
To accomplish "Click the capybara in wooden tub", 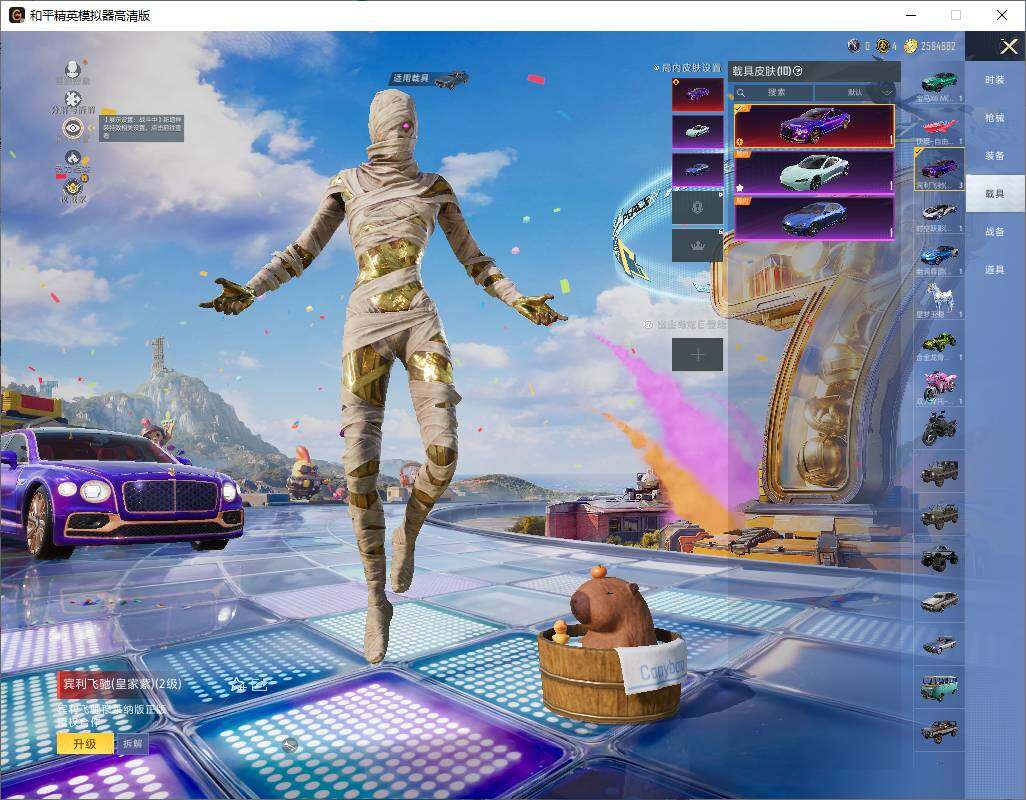I will [x=612, y=645].
